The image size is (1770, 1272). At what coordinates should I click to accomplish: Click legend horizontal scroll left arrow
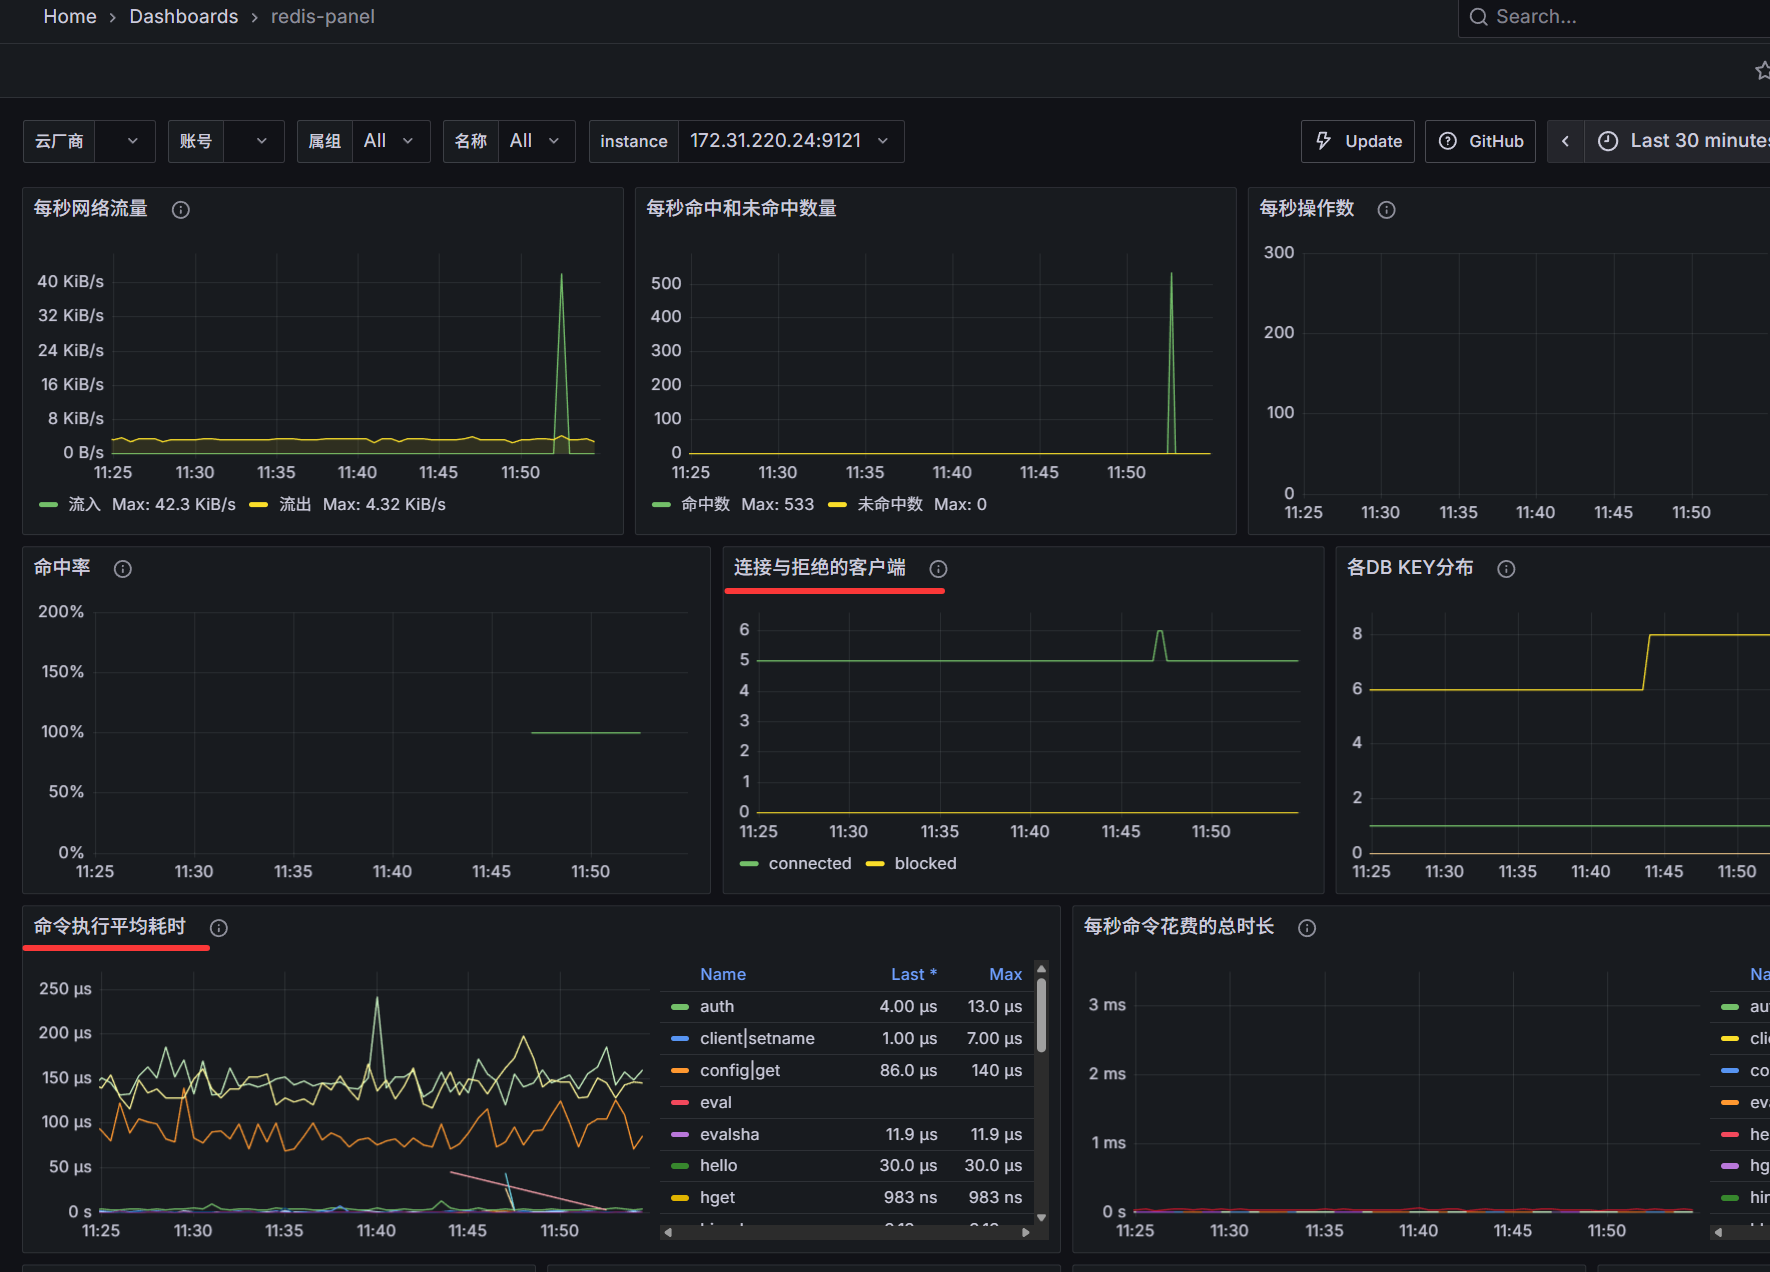668,1233
